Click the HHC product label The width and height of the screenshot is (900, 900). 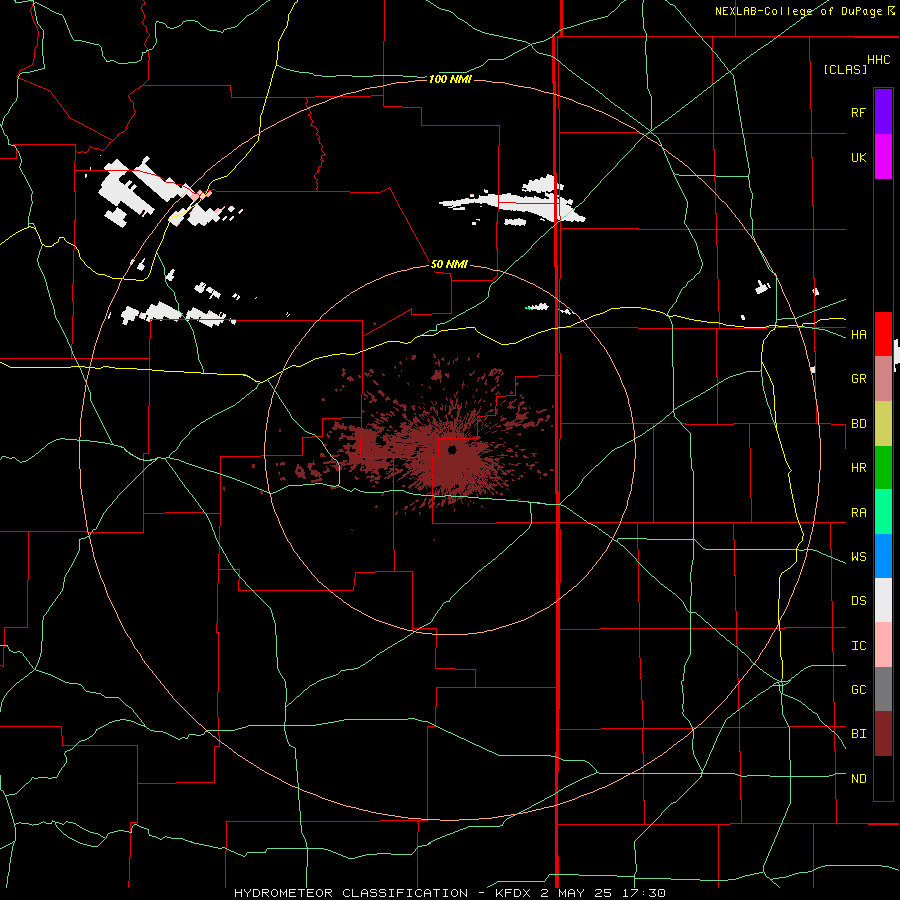(878, 60)
